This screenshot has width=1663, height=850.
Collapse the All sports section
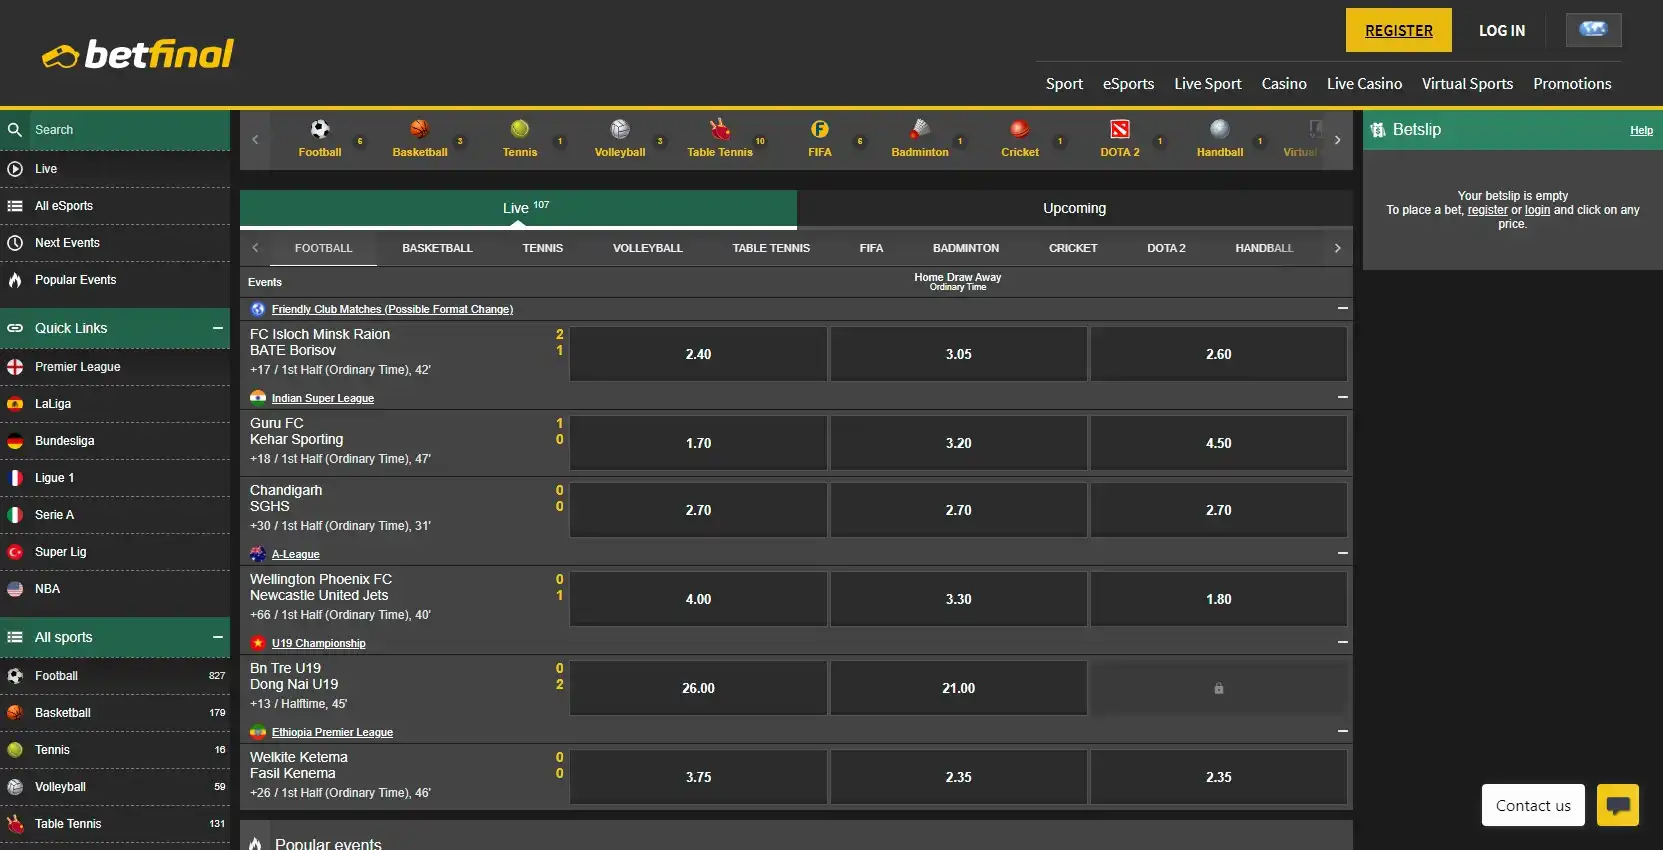coord(217,637)
